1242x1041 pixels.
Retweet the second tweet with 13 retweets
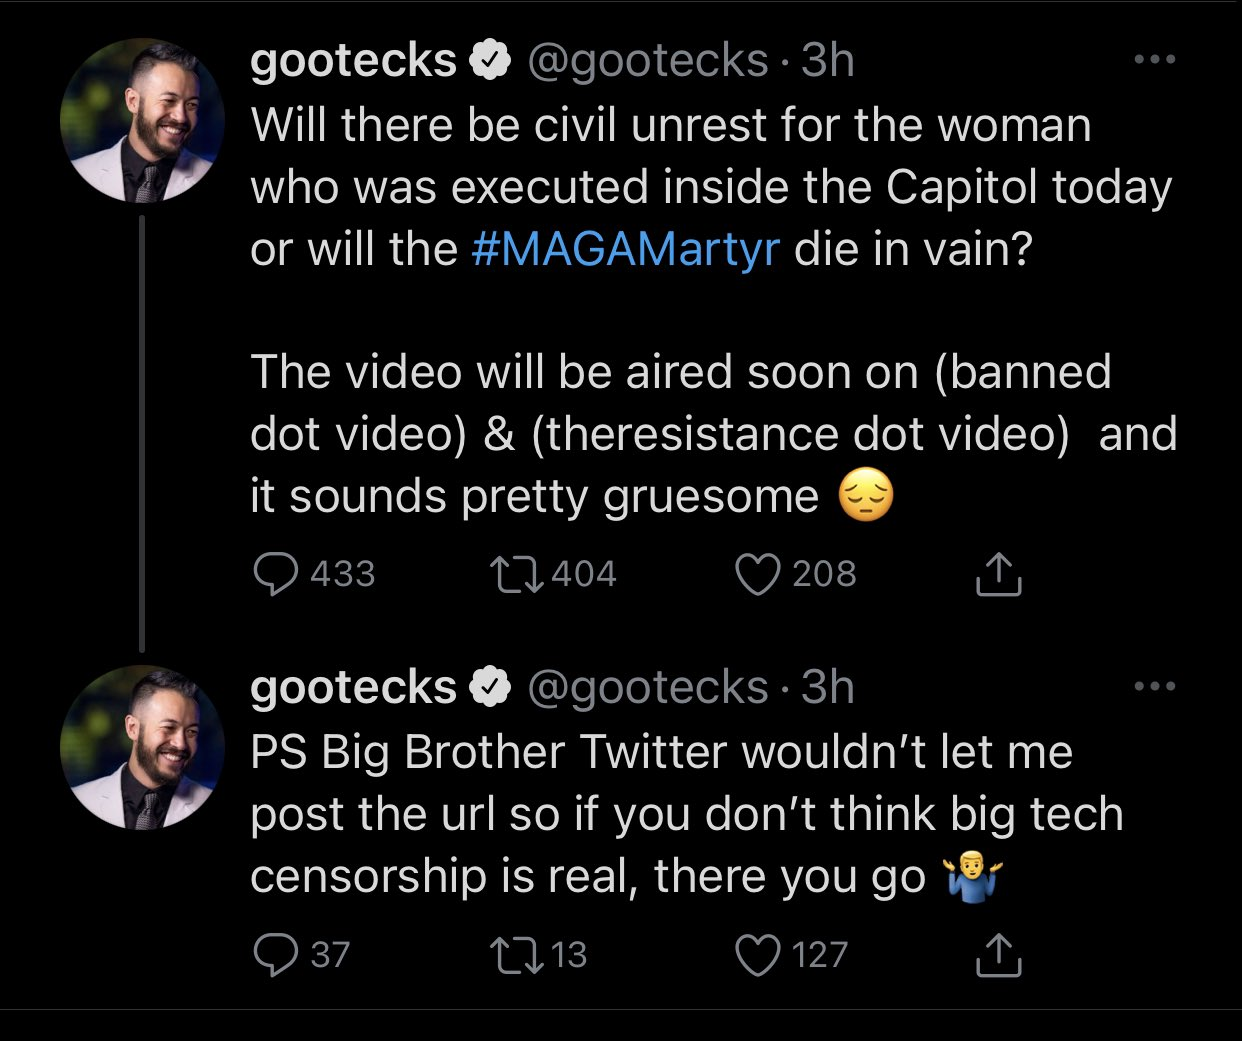click(516, 955)
